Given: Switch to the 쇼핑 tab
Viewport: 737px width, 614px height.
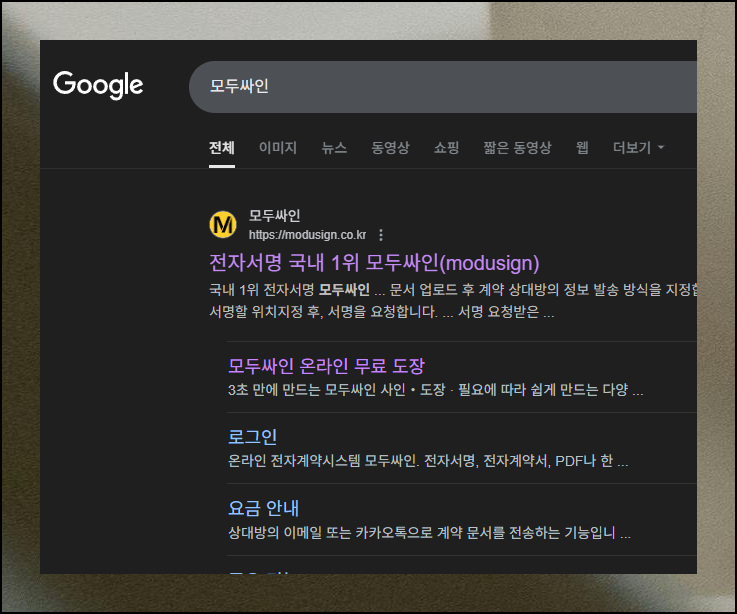Looking at the screenshot, I should pos(447,148).
